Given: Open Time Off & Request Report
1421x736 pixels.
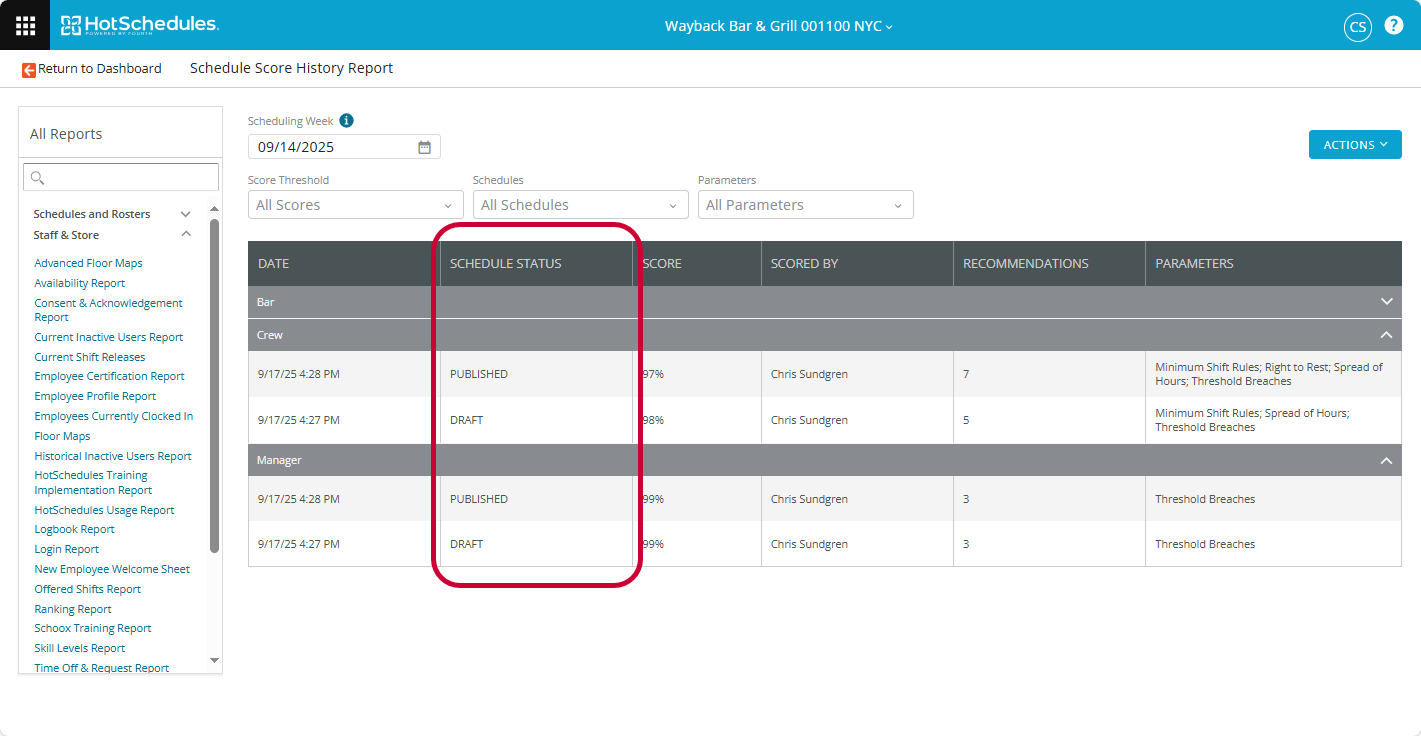Looking at the screenshot, I should pos(102,668).
